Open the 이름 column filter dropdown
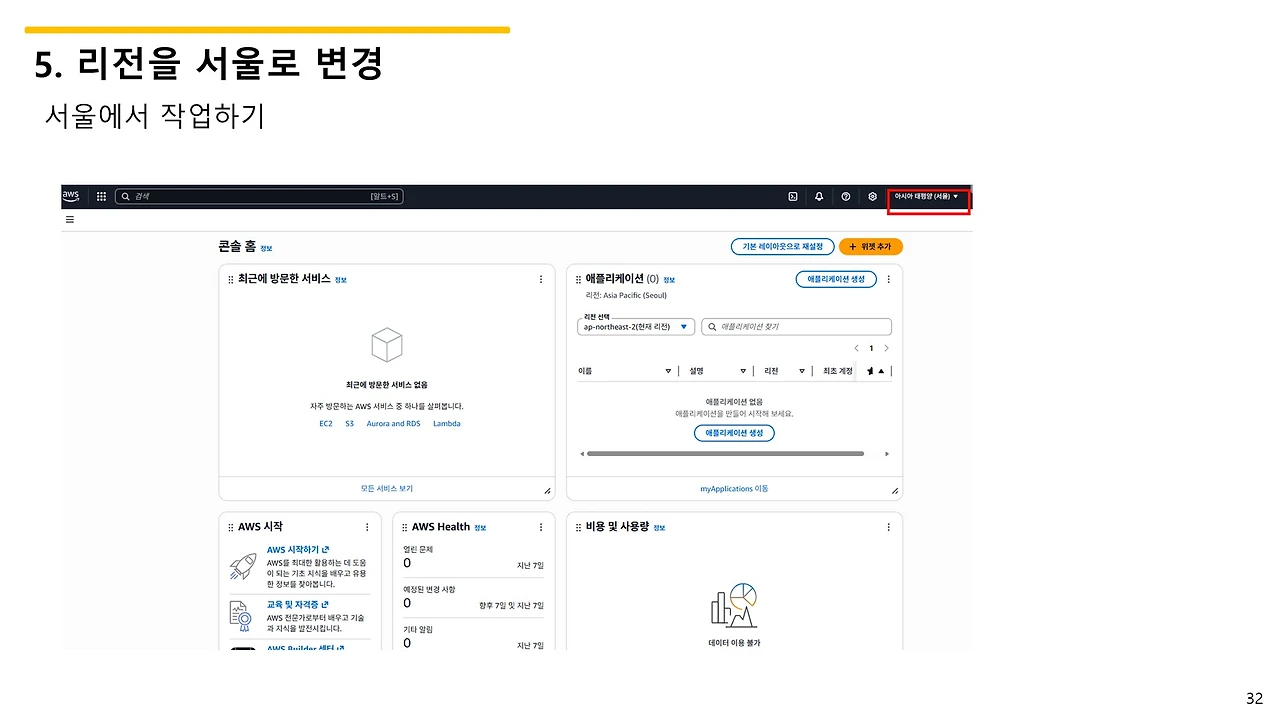This screenshot has width=1280, height=720. [x=668, y=370]
